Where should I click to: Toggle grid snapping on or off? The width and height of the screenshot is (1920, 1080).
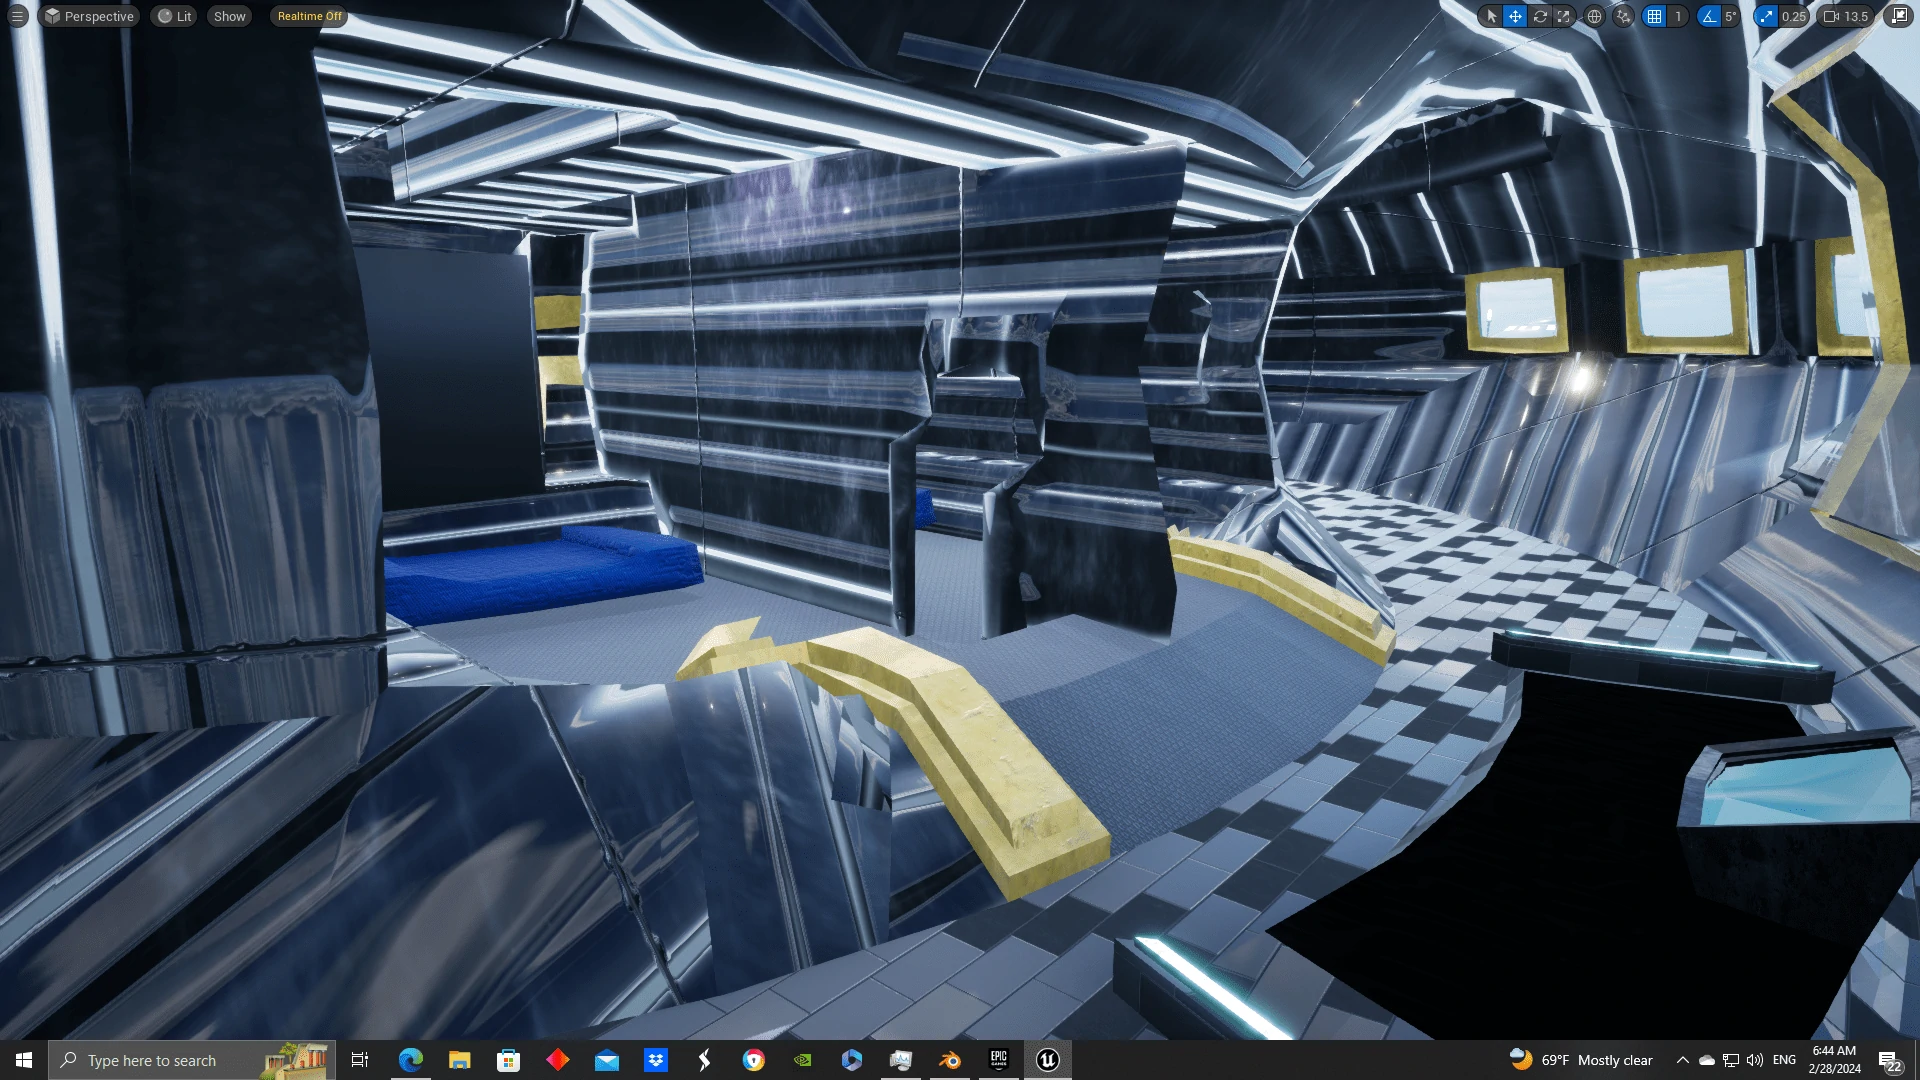click(x=1655, y=16)
